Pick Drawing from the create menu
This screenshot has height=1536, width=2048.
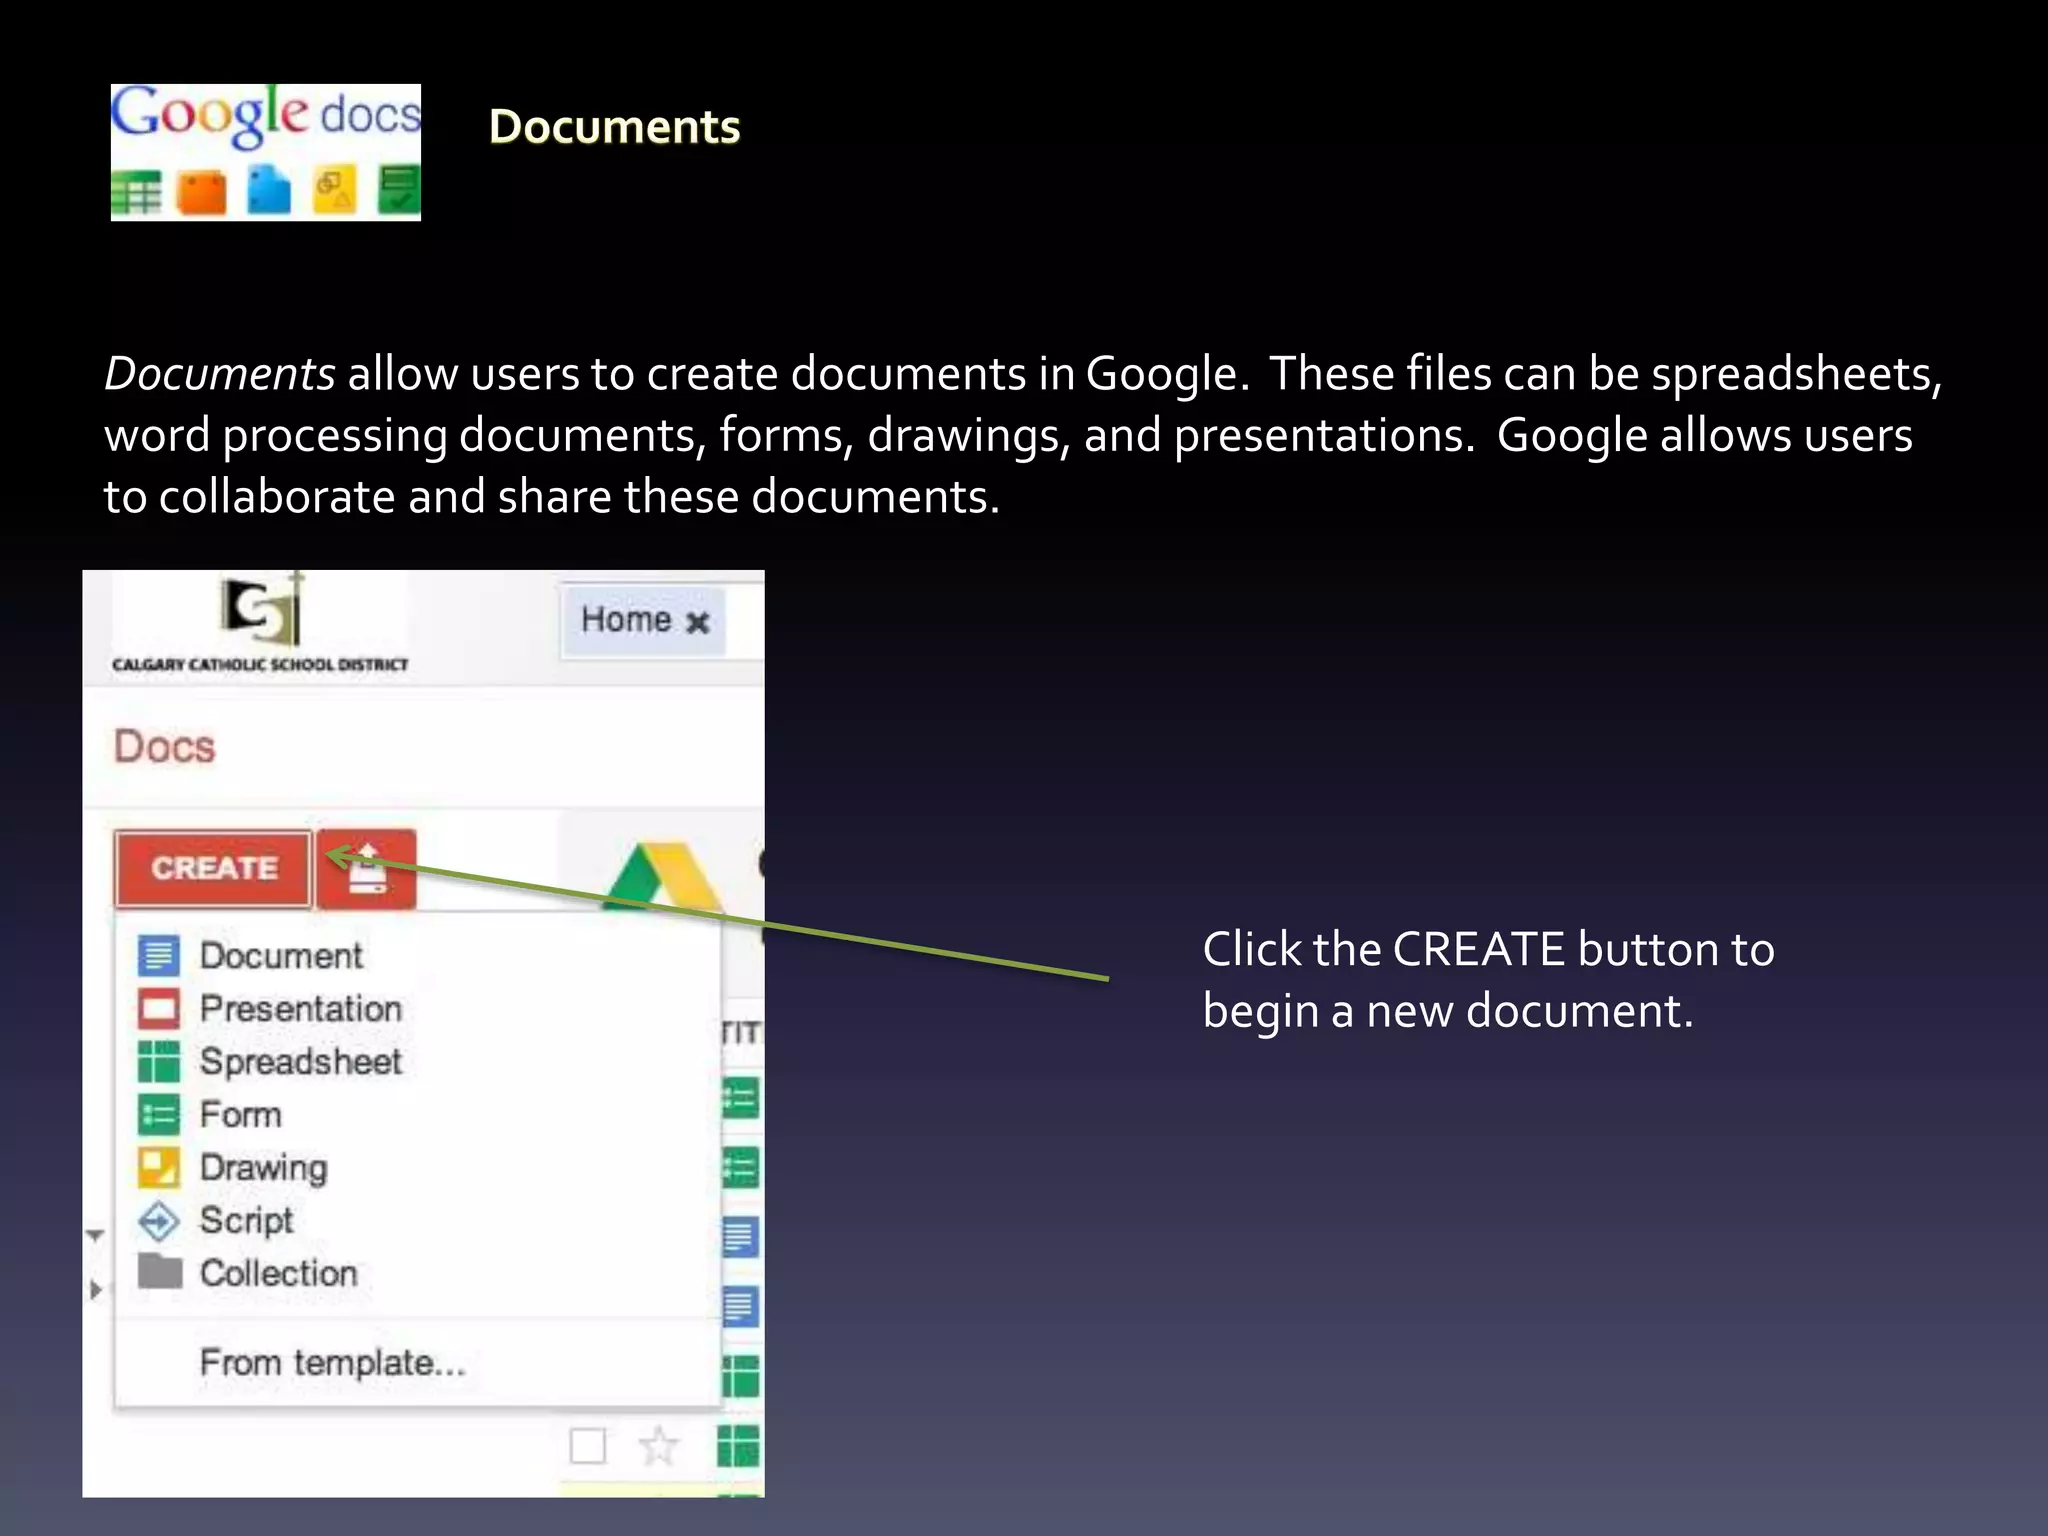264,1168
